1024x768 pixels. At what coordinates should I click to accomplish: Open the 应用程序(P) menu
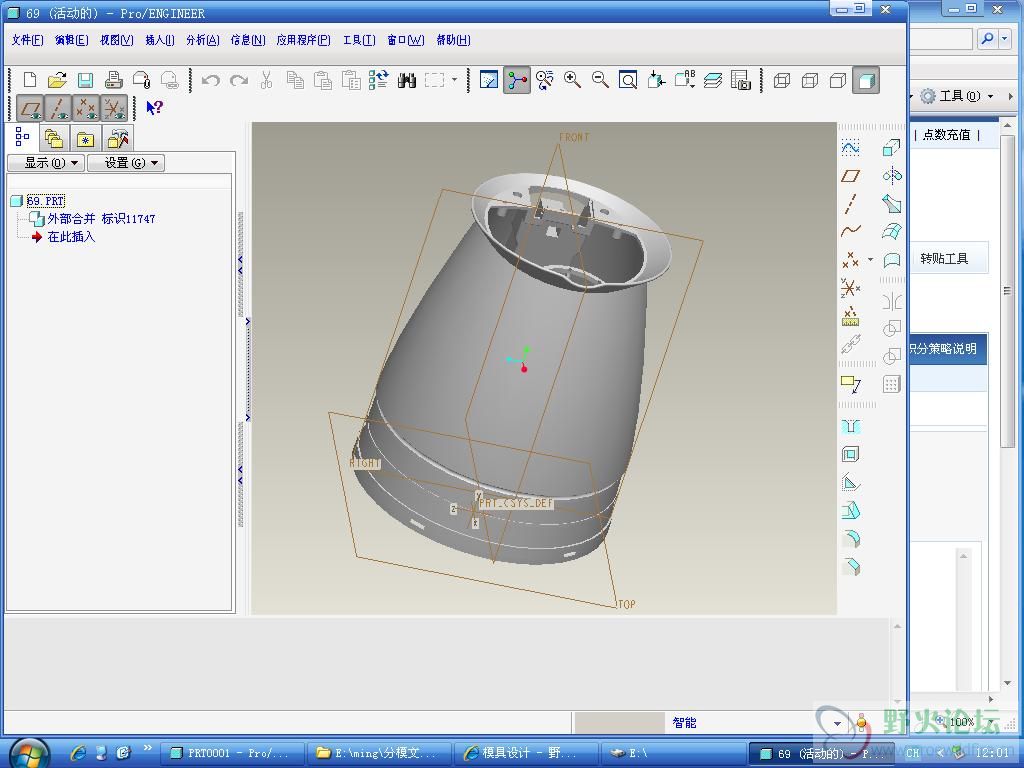pos(304,40)
